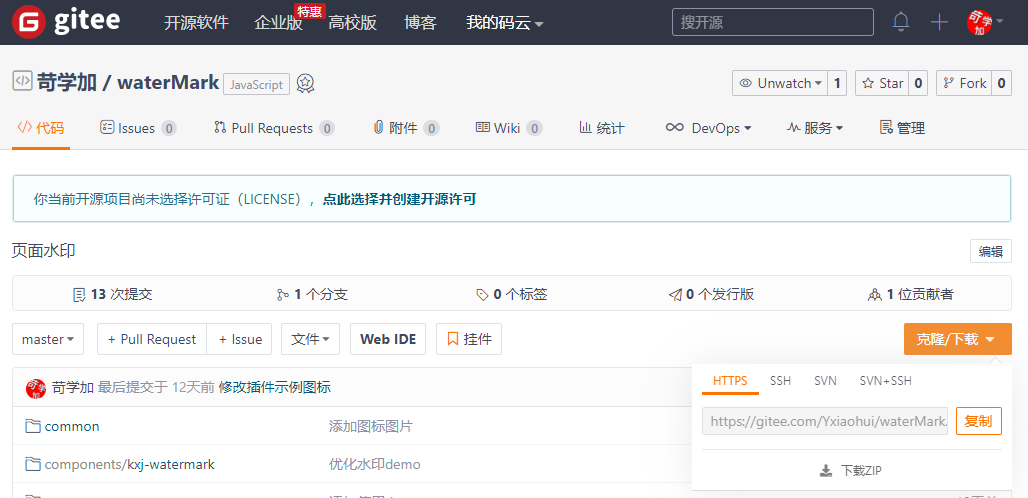Click the Gitee logo

pyautogui.click(x=66, y=22)
